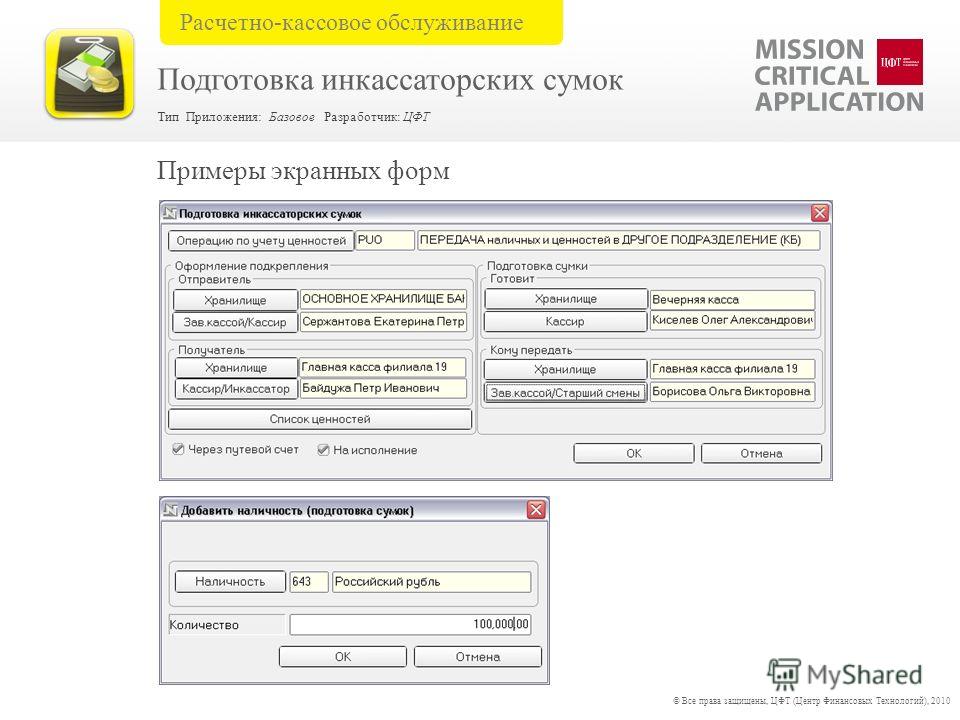
Task: Open the 'Список ценностей' button
Action: (x=320, y=419)
